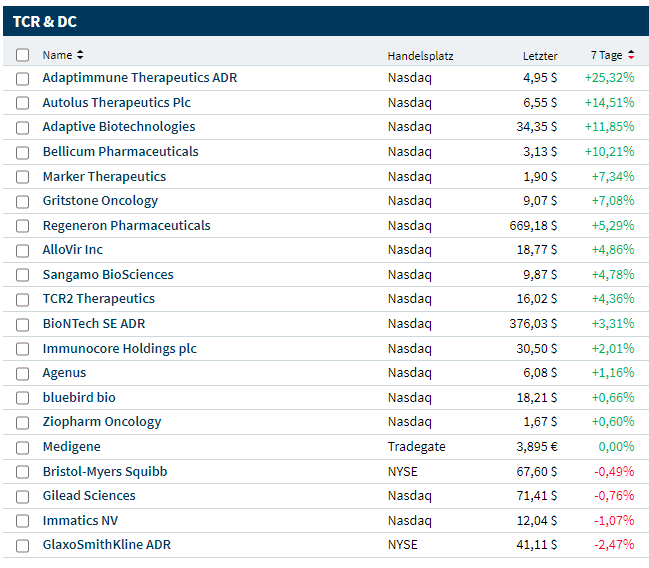This screenshot has height=568, width=649.
Task: Click the Letzter column header
Action: [540, 56]
